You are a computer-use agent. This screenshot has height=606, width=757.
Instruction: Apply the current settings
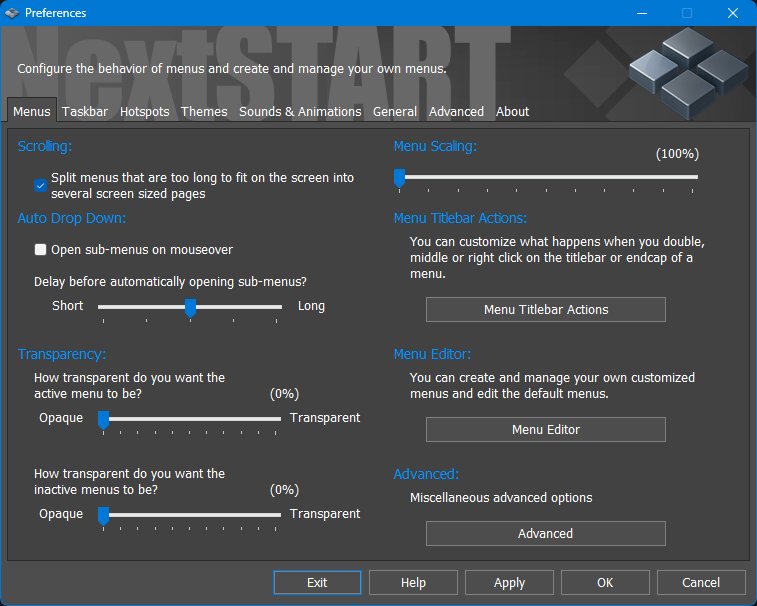[x=509, y=583]
